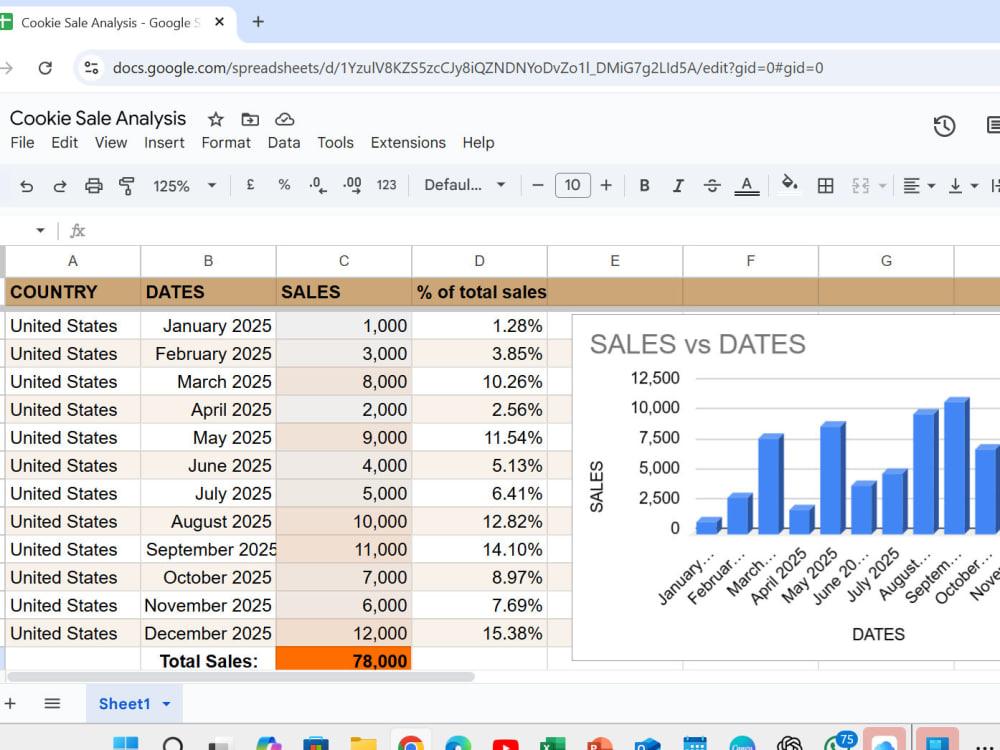Open the Default font dropdown
The width and height of the screenshot is (1000, 750).
pos(464,185)
